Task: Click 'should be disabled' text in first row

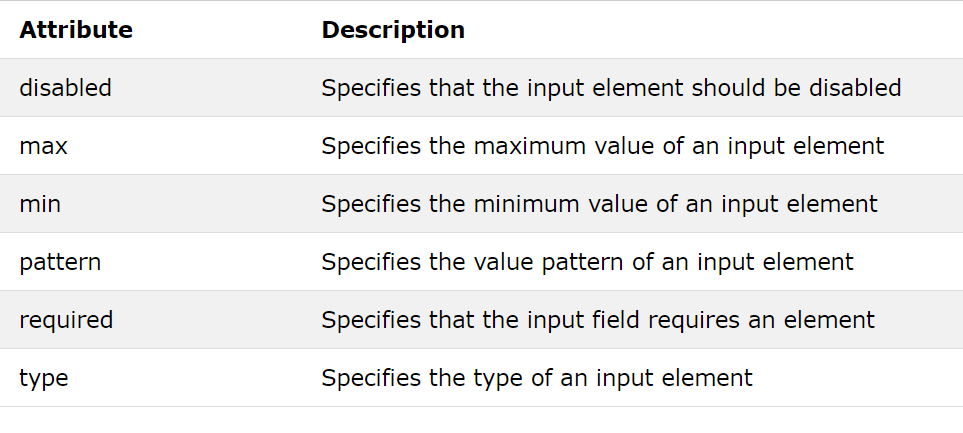Action: pos(796,87)
